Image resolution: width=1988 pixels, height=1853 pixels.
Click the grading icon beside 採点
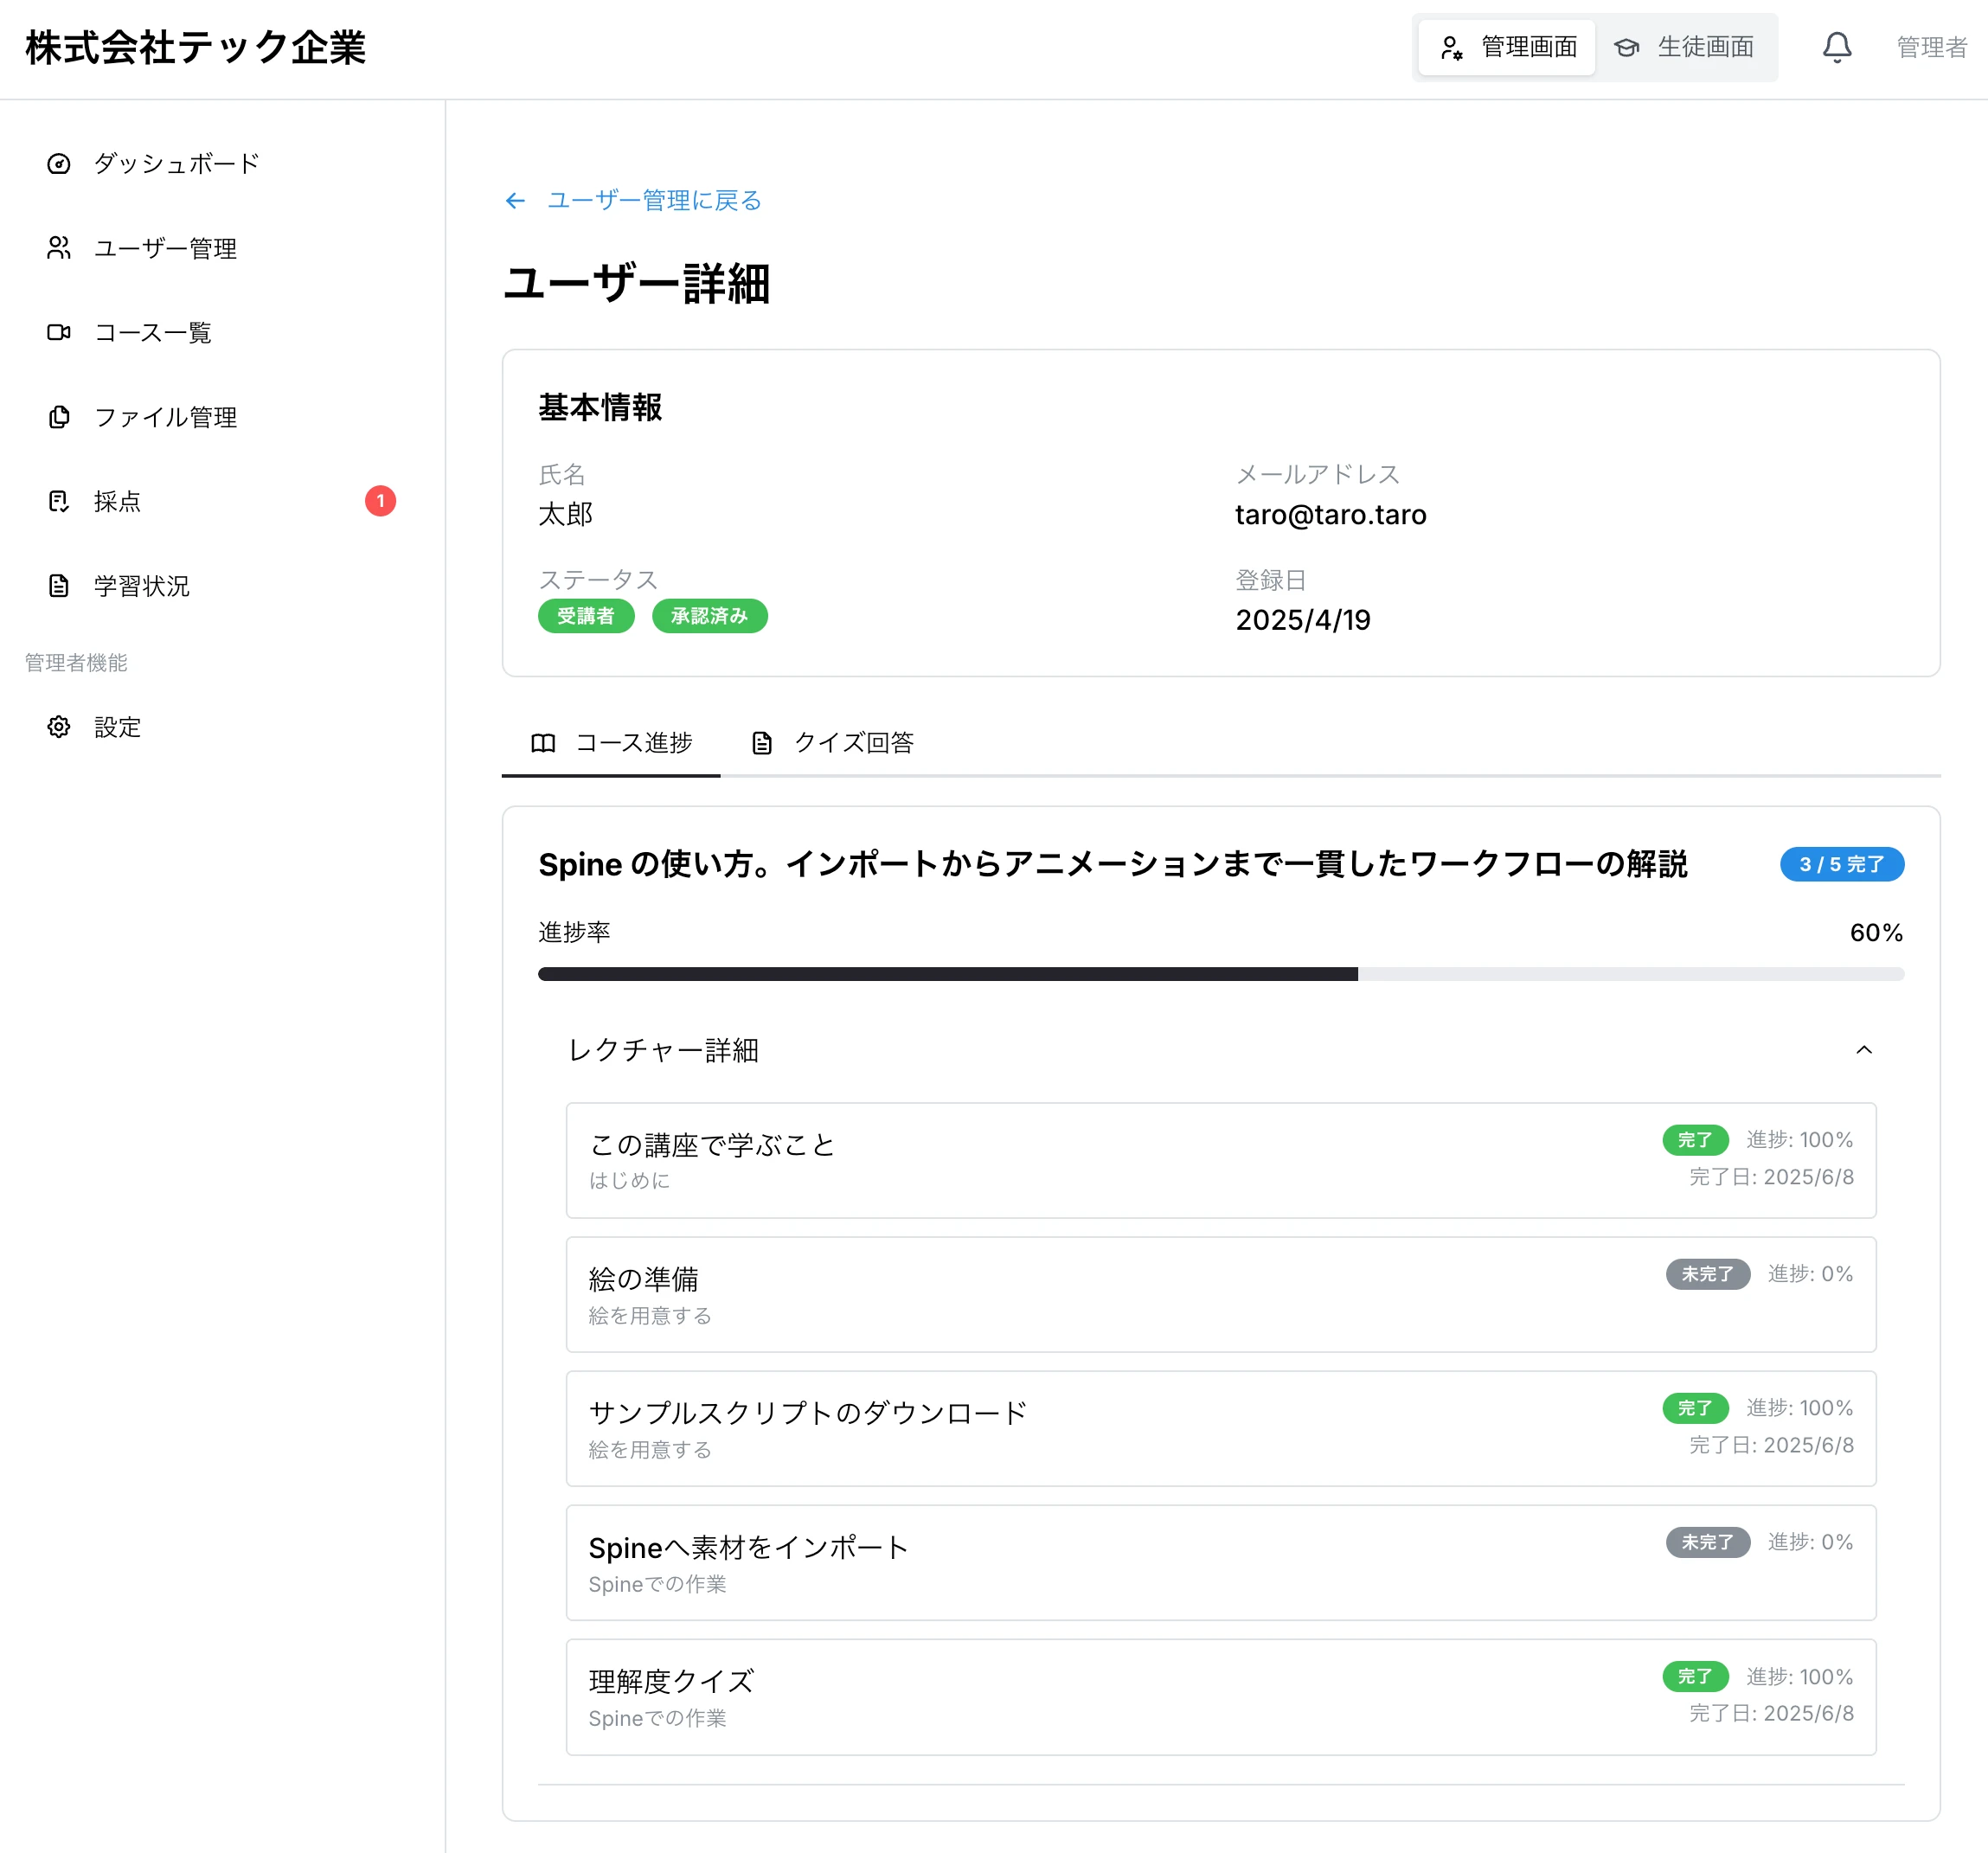pyautogui.click(x=59, y=501)
